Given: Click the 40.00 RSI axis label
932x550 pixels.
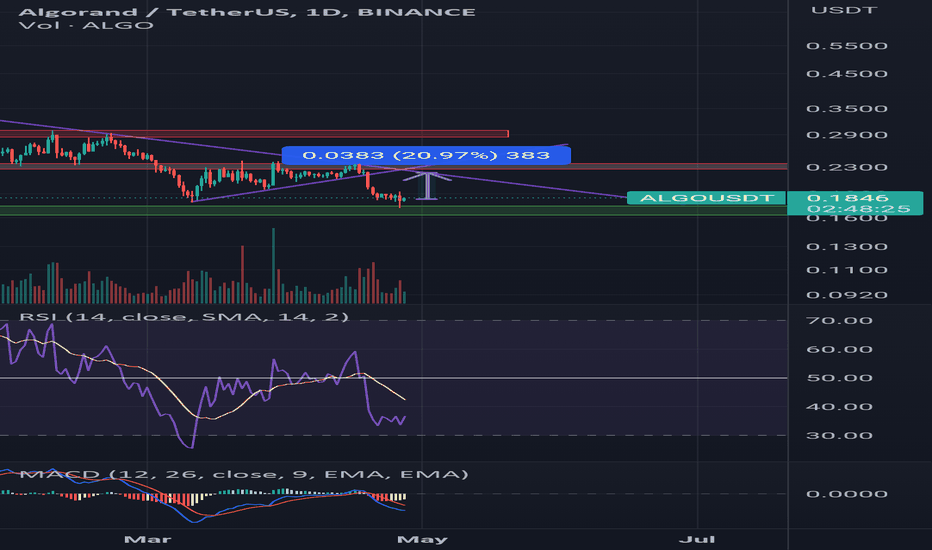Looking at the screenshot, I should [x=839, y=407].
